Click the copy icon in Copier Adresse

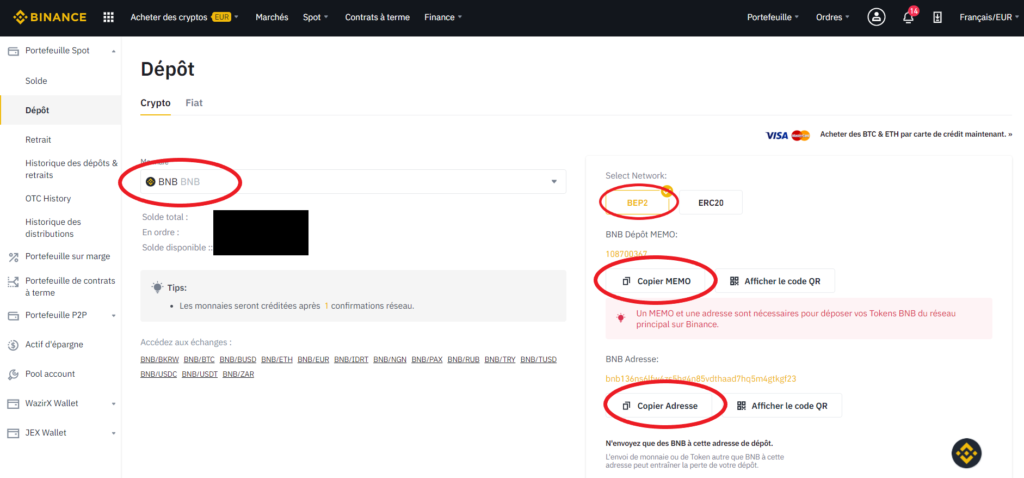626,406
